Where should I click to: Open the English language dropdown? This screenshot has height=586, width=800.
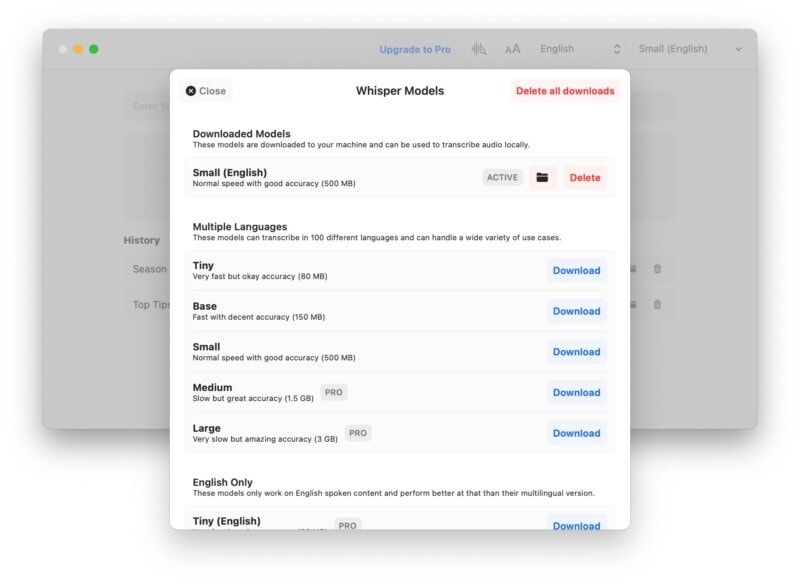[580, 48]
